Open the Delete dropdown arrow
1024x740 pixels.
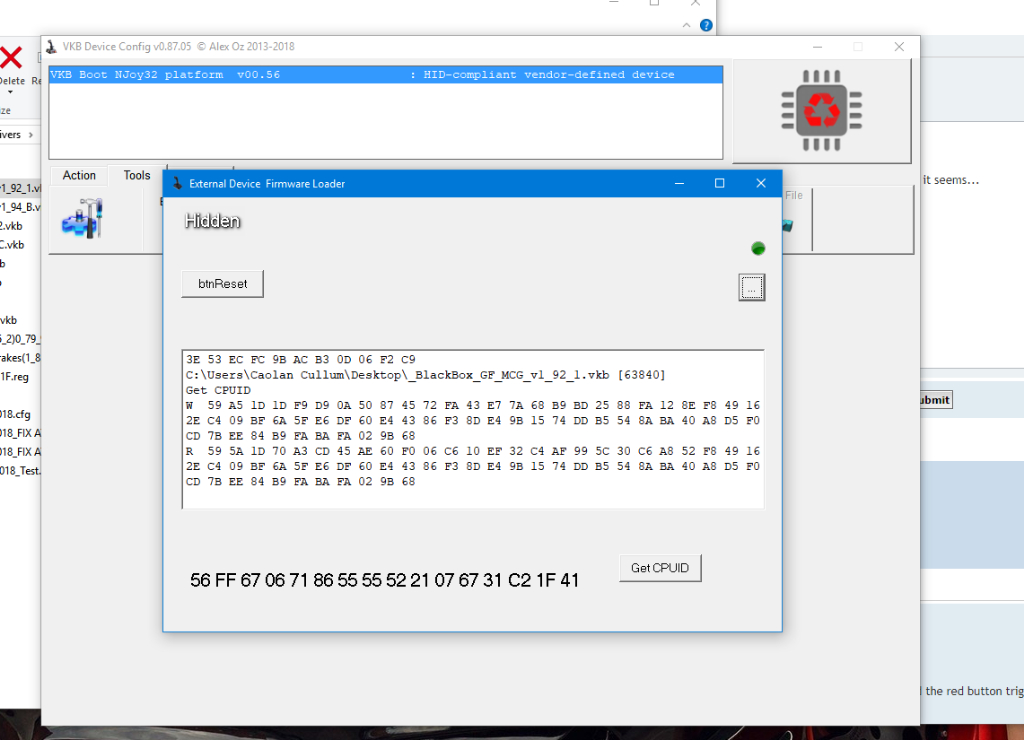click(11, 93)
